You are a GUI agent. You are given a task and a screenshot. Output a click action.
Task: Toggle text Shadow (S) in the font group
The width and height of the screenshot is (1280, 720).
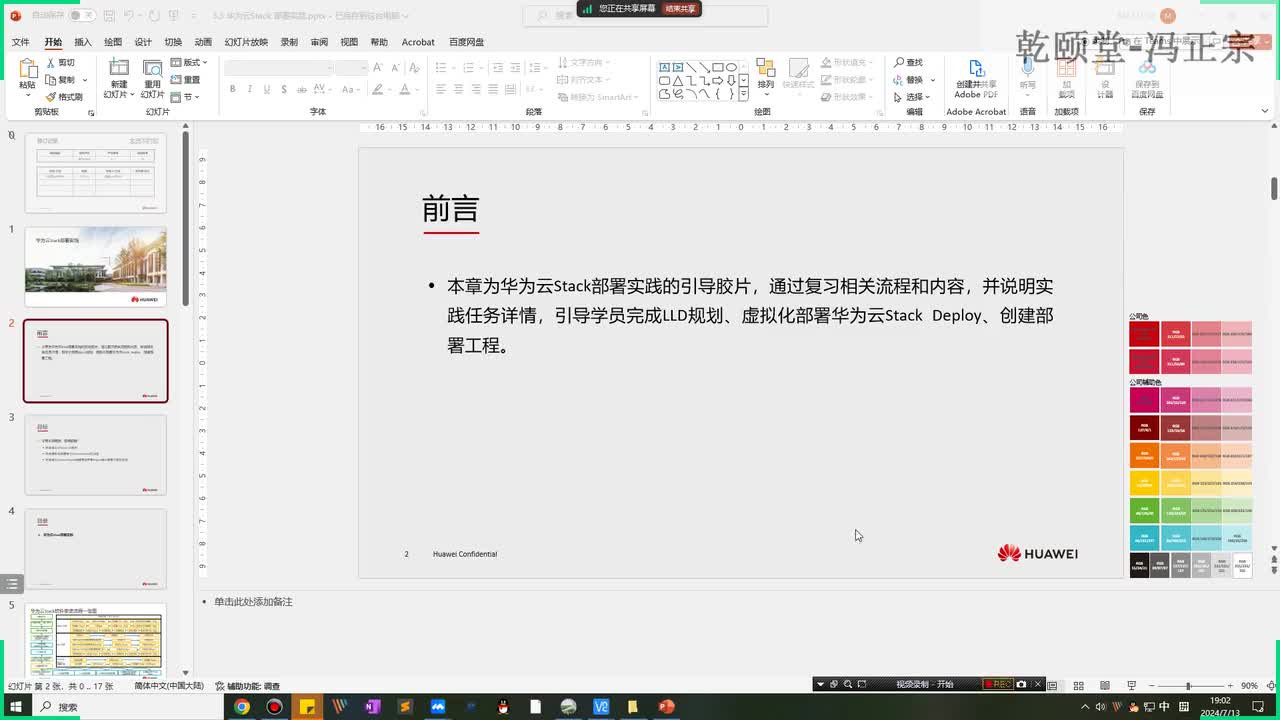[x=283, y=89]
